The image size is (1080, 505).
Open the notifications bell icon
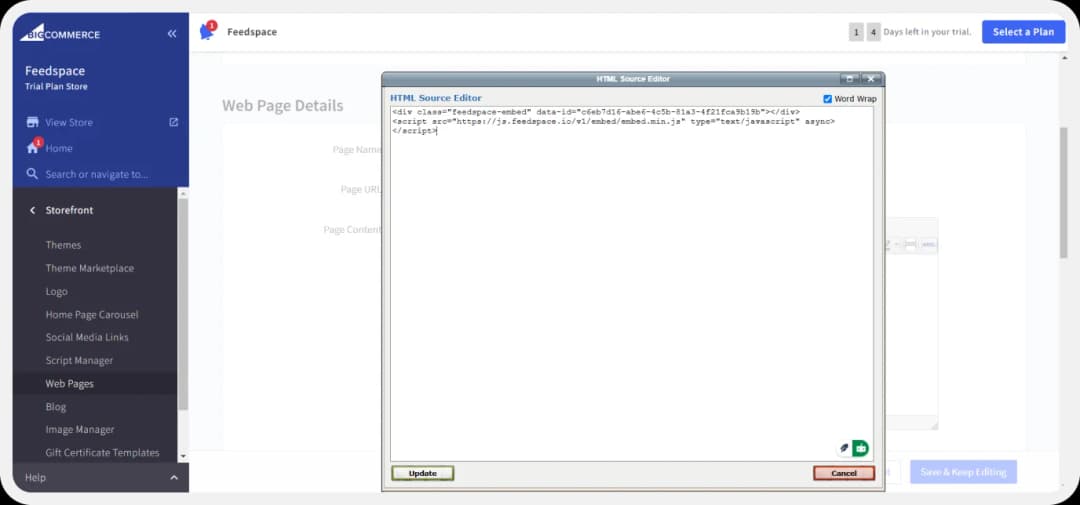pos(207,32)
